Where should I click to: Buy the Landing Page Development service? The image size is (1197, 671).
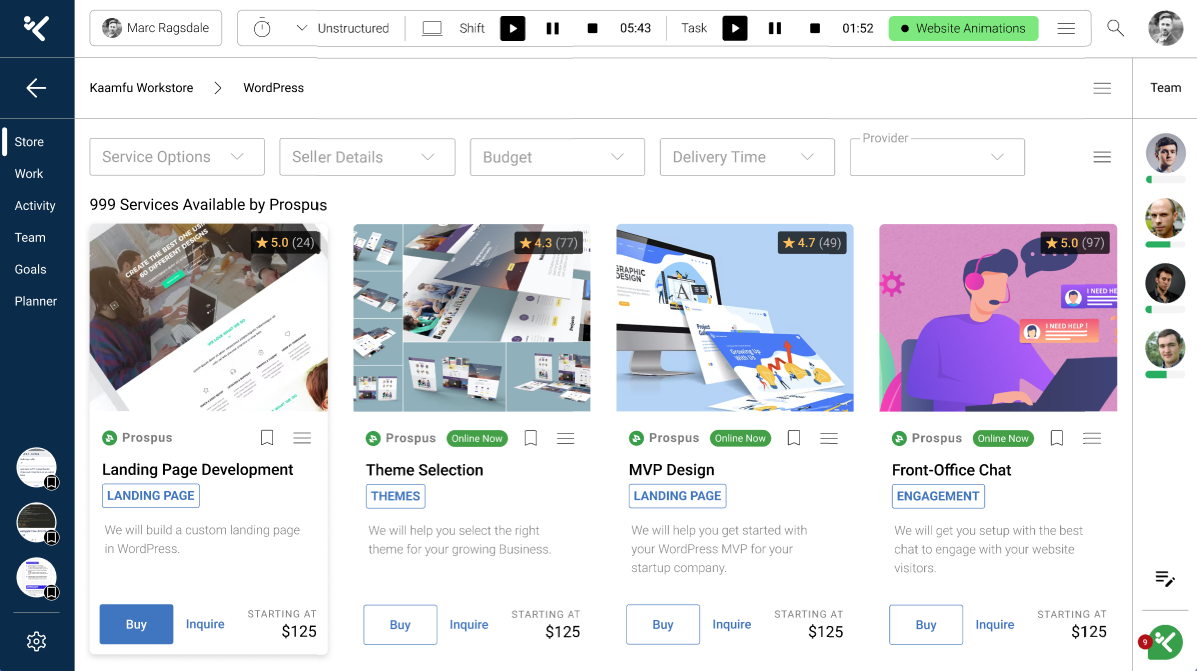pos(136,624)
